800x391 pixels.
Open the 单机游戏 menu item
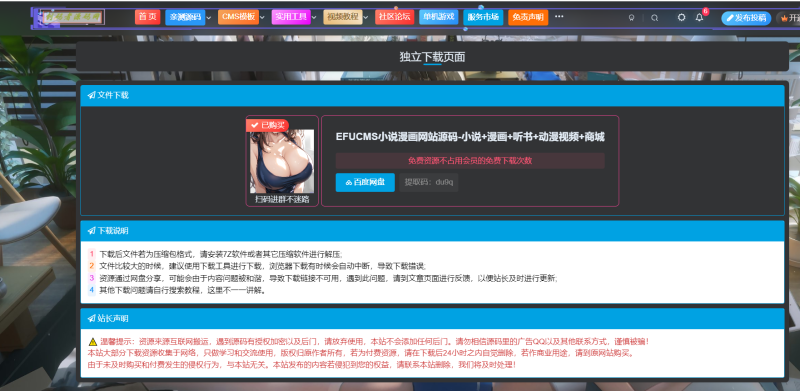point(438,17)
